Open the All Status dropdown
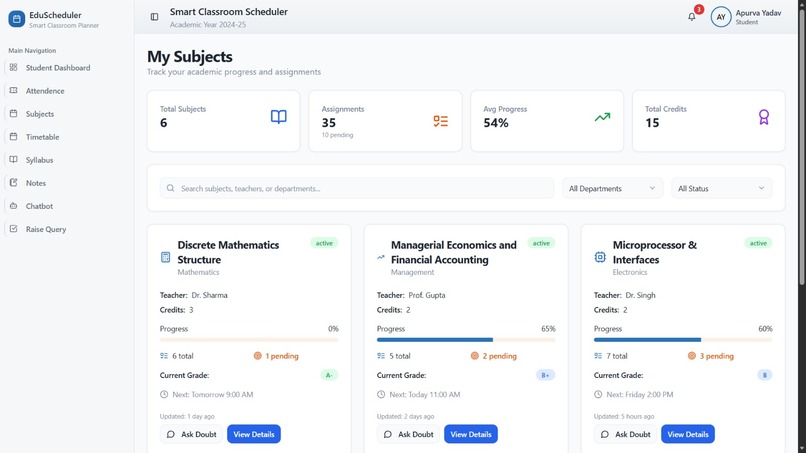 (x=721, y=188)
